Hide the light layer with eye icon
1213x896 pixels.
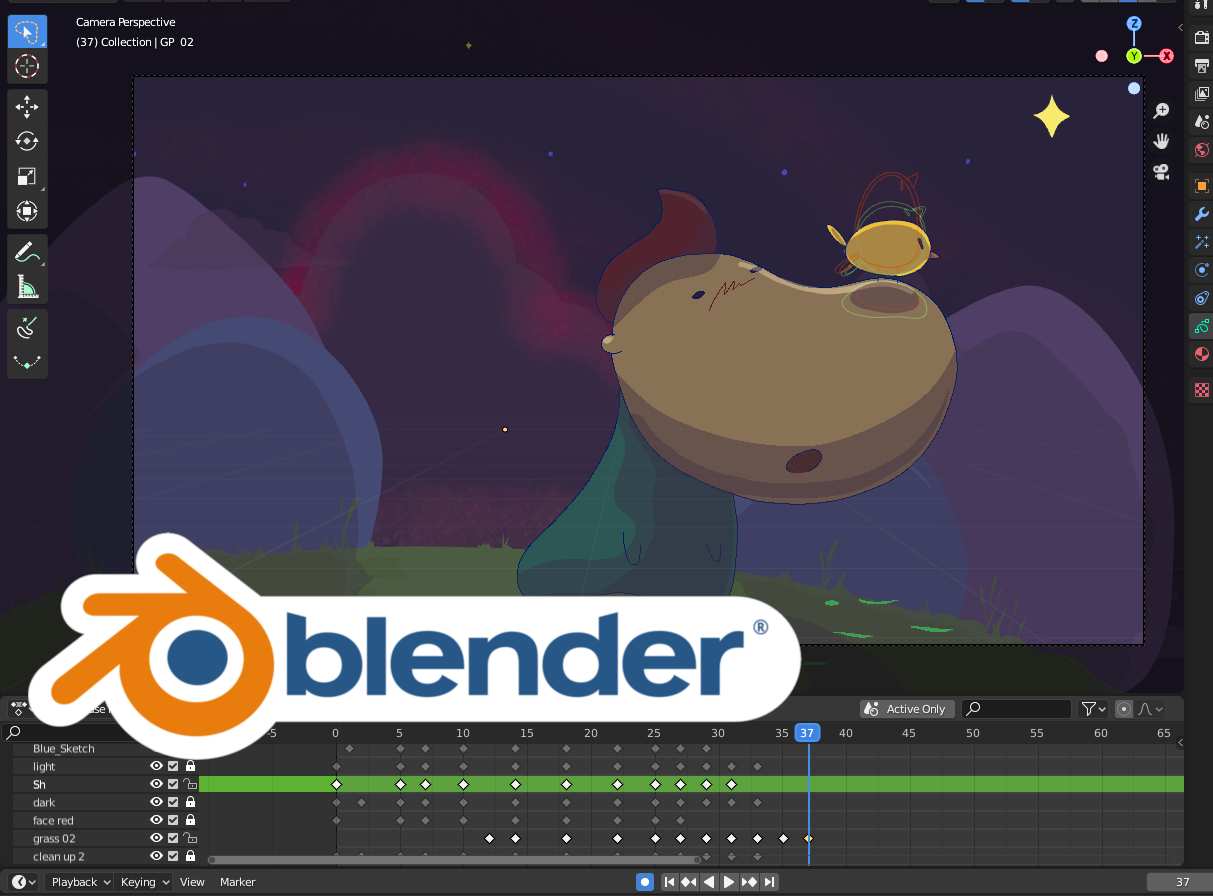(156, 766)
